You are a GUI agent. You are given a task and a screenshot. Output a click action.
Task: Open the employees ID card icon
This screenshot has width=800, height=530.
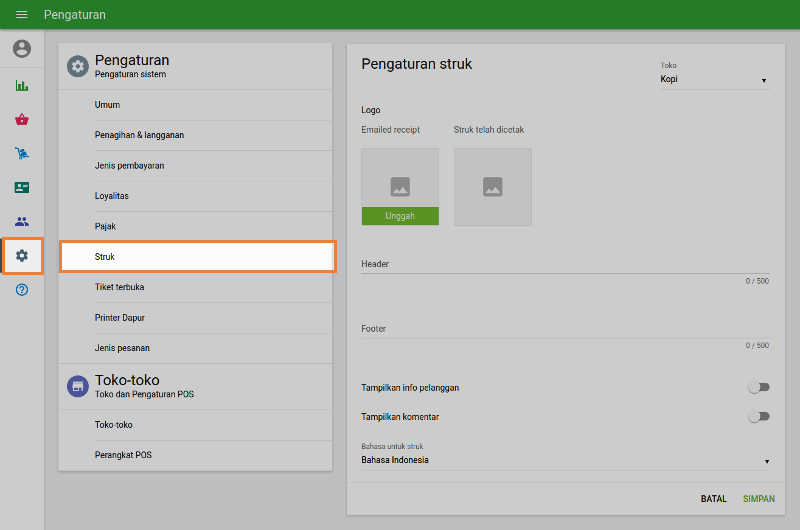coord(22,188)
